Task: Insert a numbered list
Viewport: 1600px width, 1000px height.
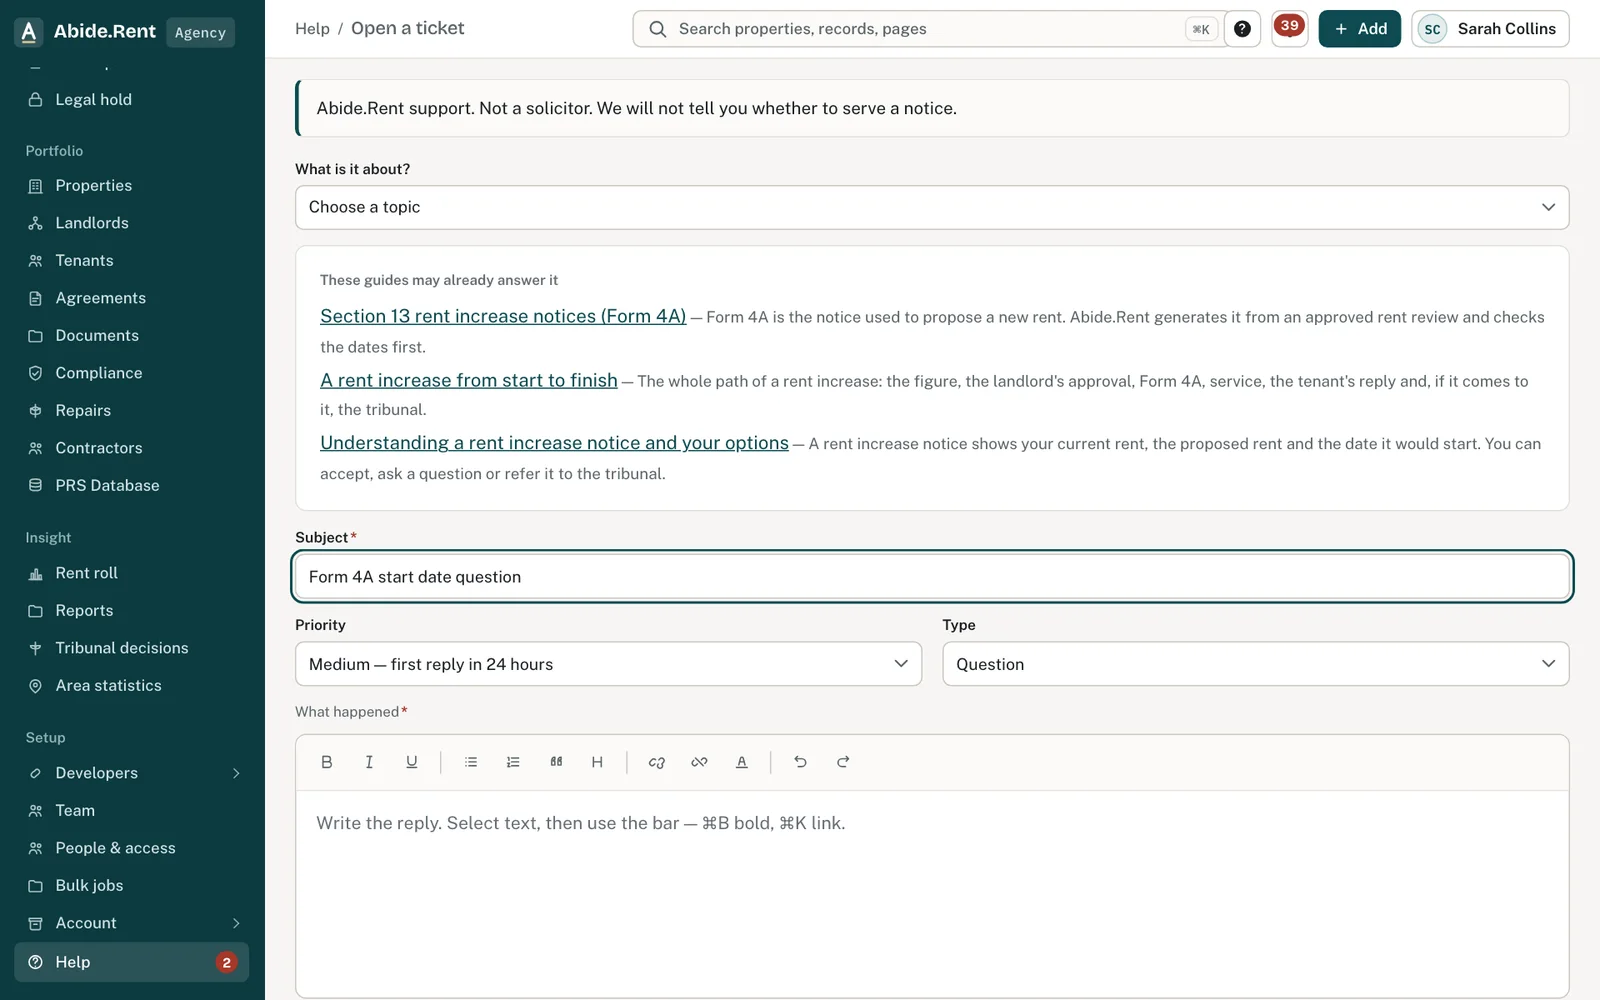Action: pos(513,762)
